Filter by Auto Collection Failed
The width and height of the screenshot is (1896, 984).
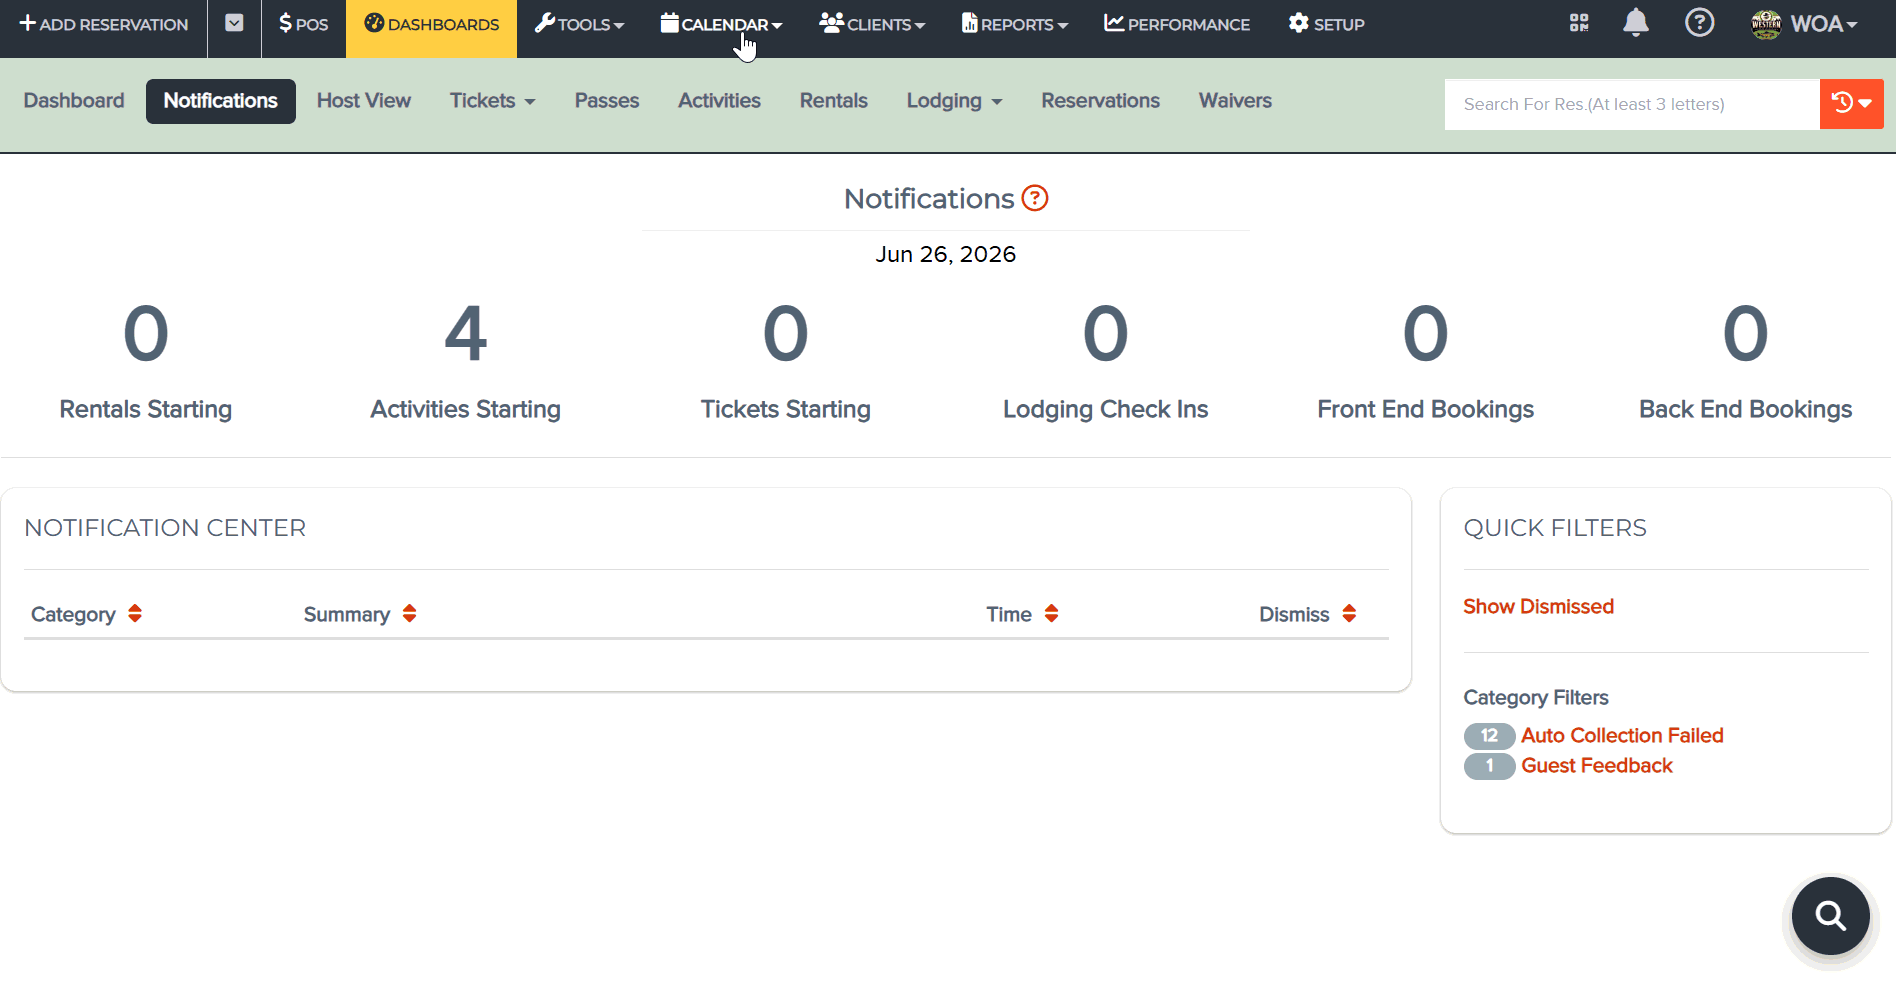pos(1623,736)
